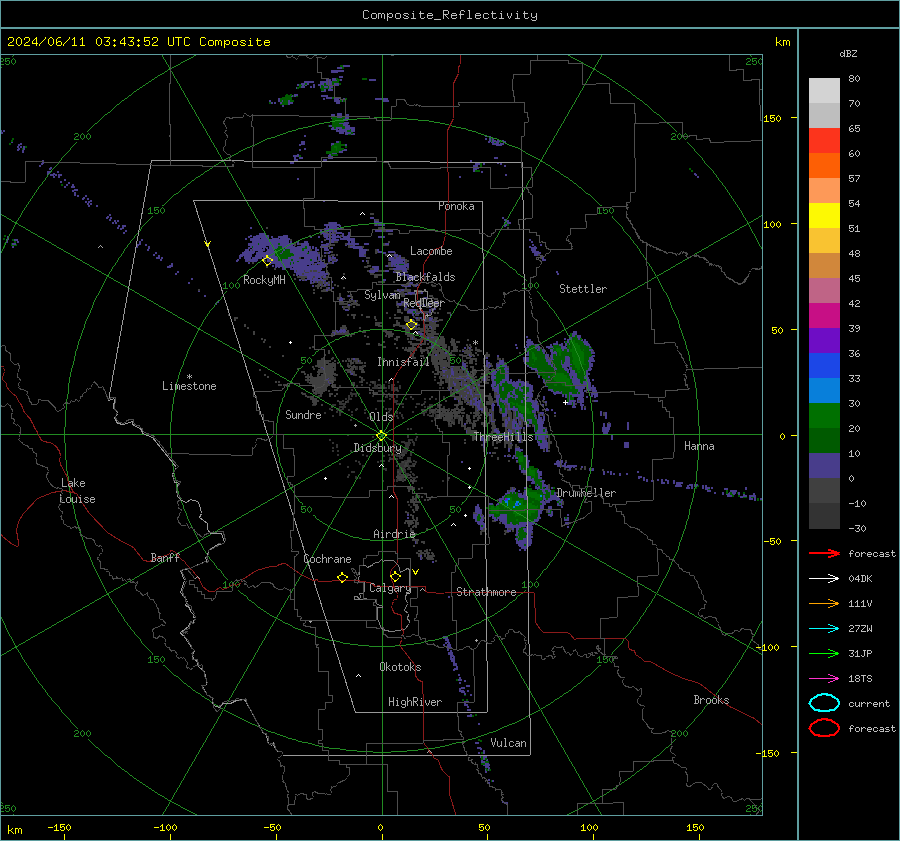Click the green 31JP arrow in legend

(824, 653)
